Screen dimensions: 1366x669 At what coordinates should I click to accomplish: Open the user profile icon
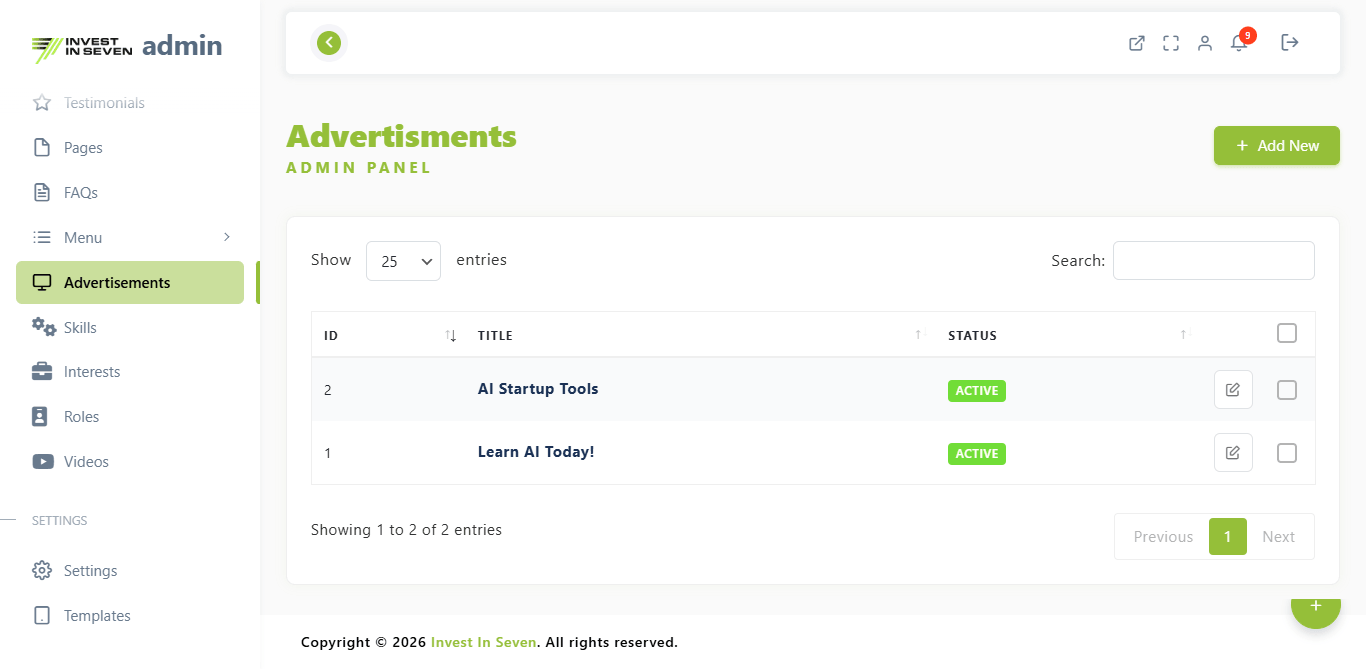click(1204, 43)
